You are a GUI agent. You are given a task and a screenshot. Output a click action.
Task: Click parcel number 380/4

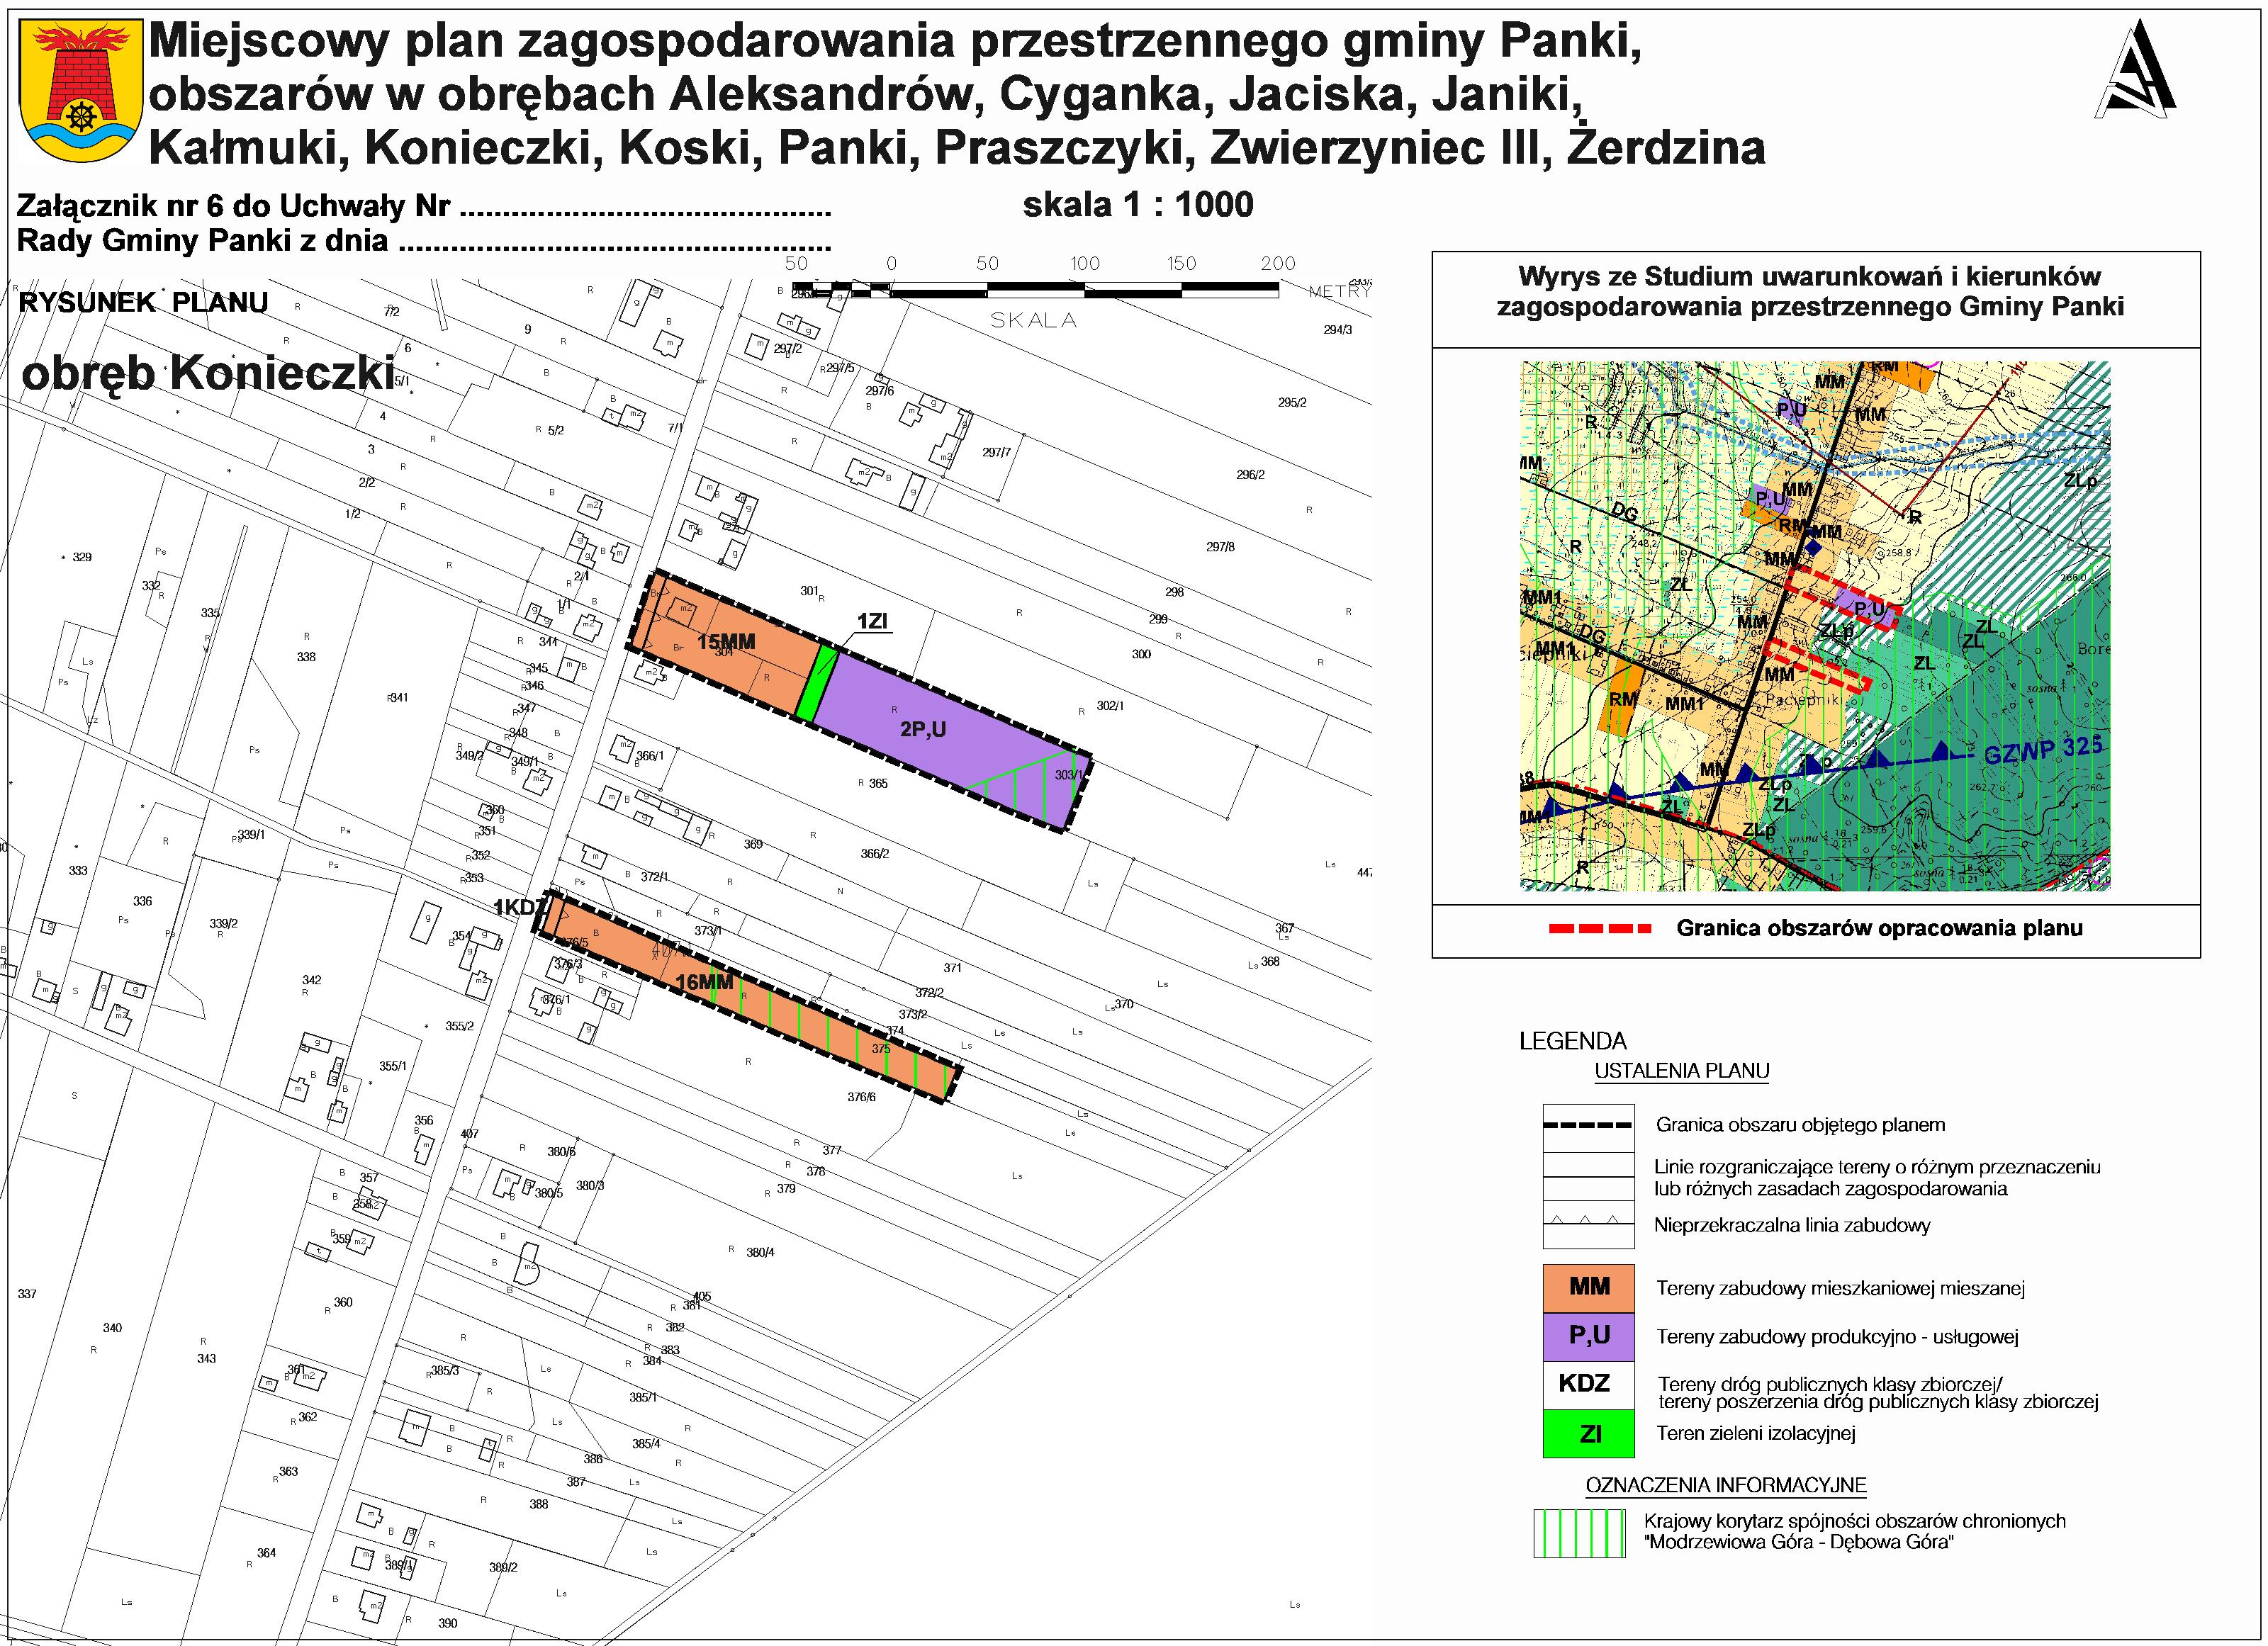(x=760, y=1252)
